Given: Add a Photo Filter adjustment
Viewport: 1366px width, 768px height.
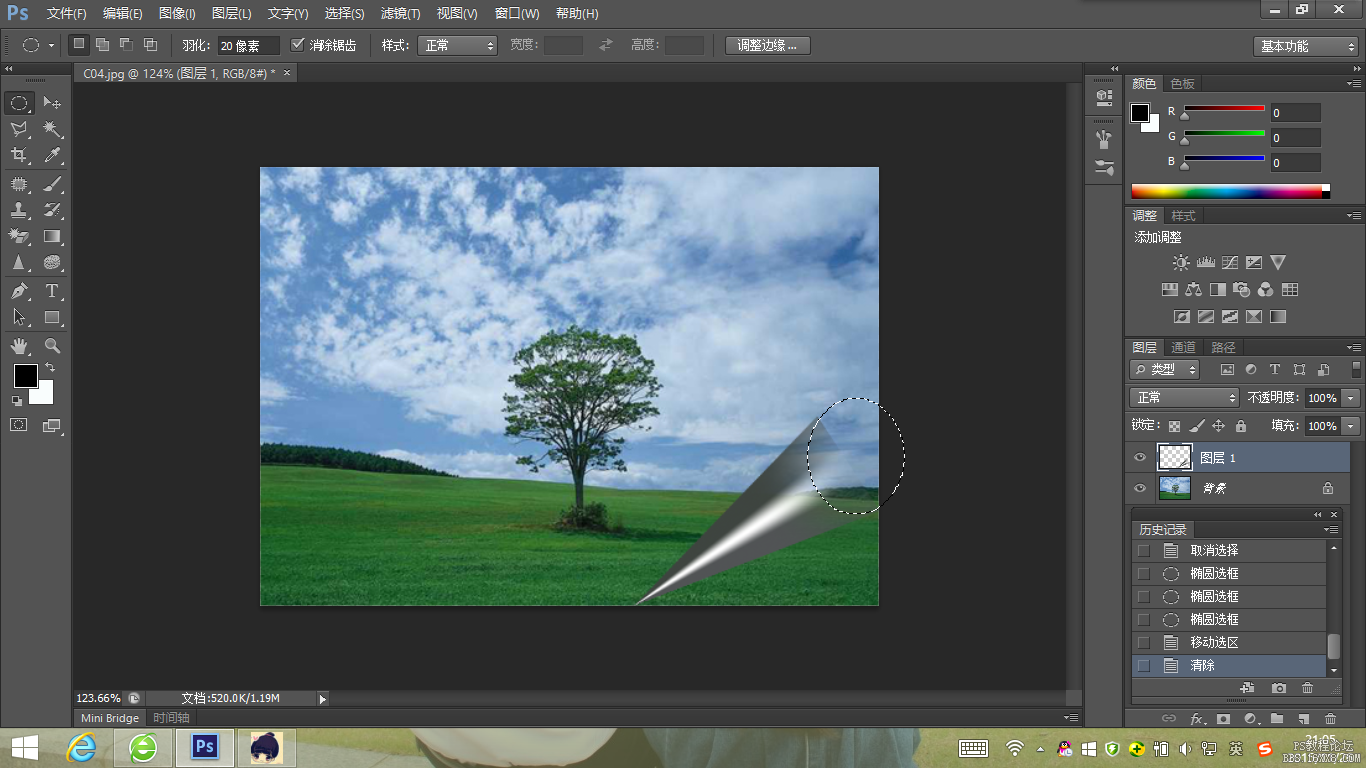Looking at the screenshot, I should [x=1241, y=290].
